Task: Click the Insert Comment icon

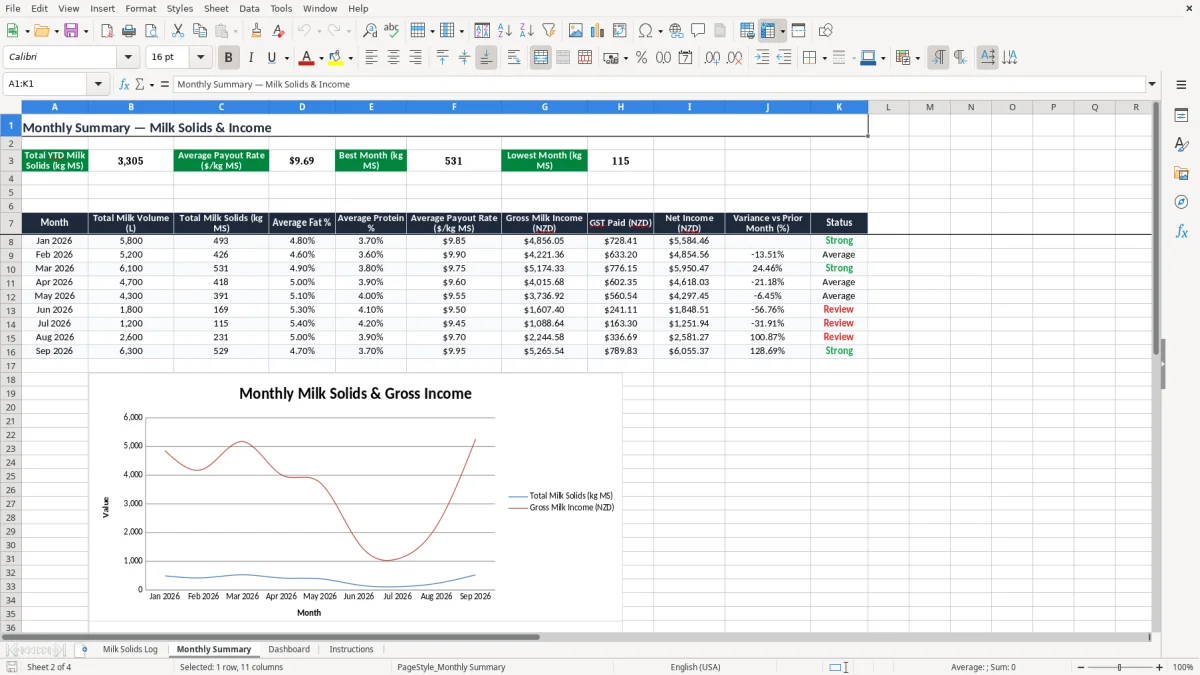Action: click(x=698, y=31)
